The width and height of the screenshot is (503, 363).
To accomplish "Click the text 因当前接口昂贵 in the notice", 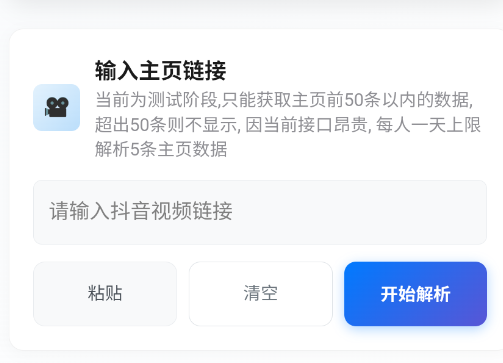I will pyautogui.click(x=306, y=125).
